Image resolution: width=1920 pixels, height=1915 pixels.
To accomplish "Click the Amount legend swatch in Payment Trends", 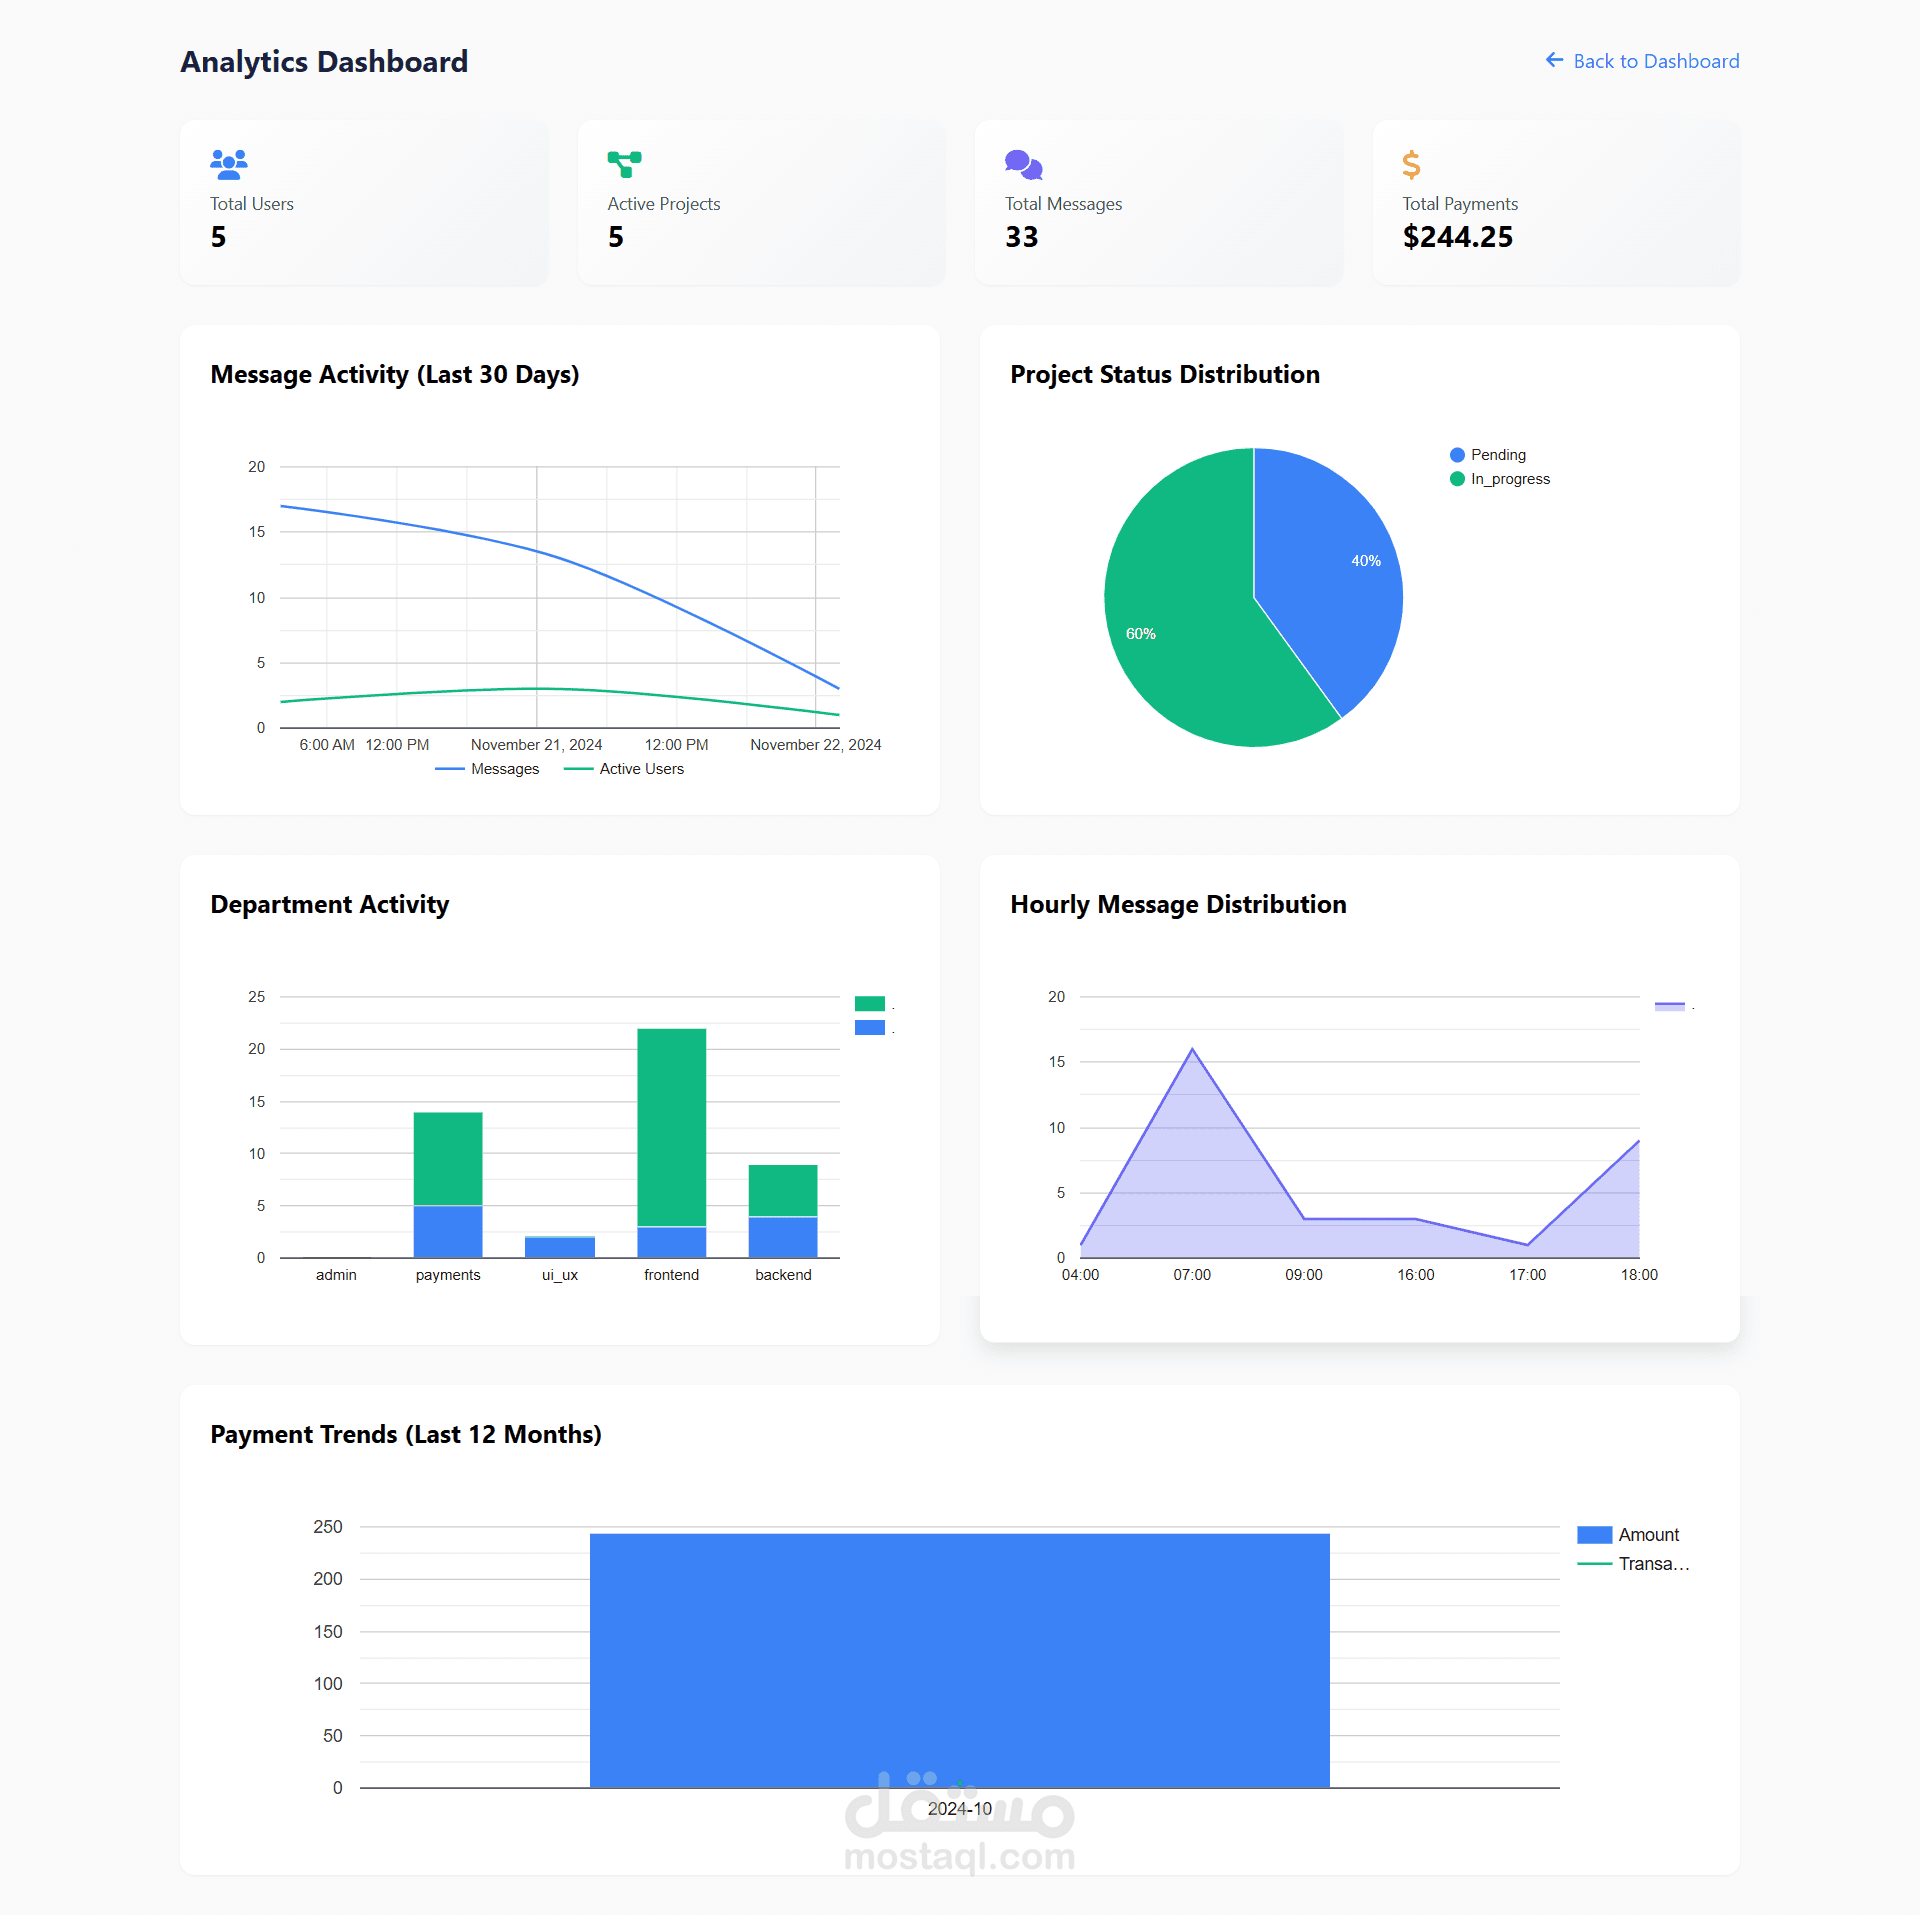I will (1594, 1535).
